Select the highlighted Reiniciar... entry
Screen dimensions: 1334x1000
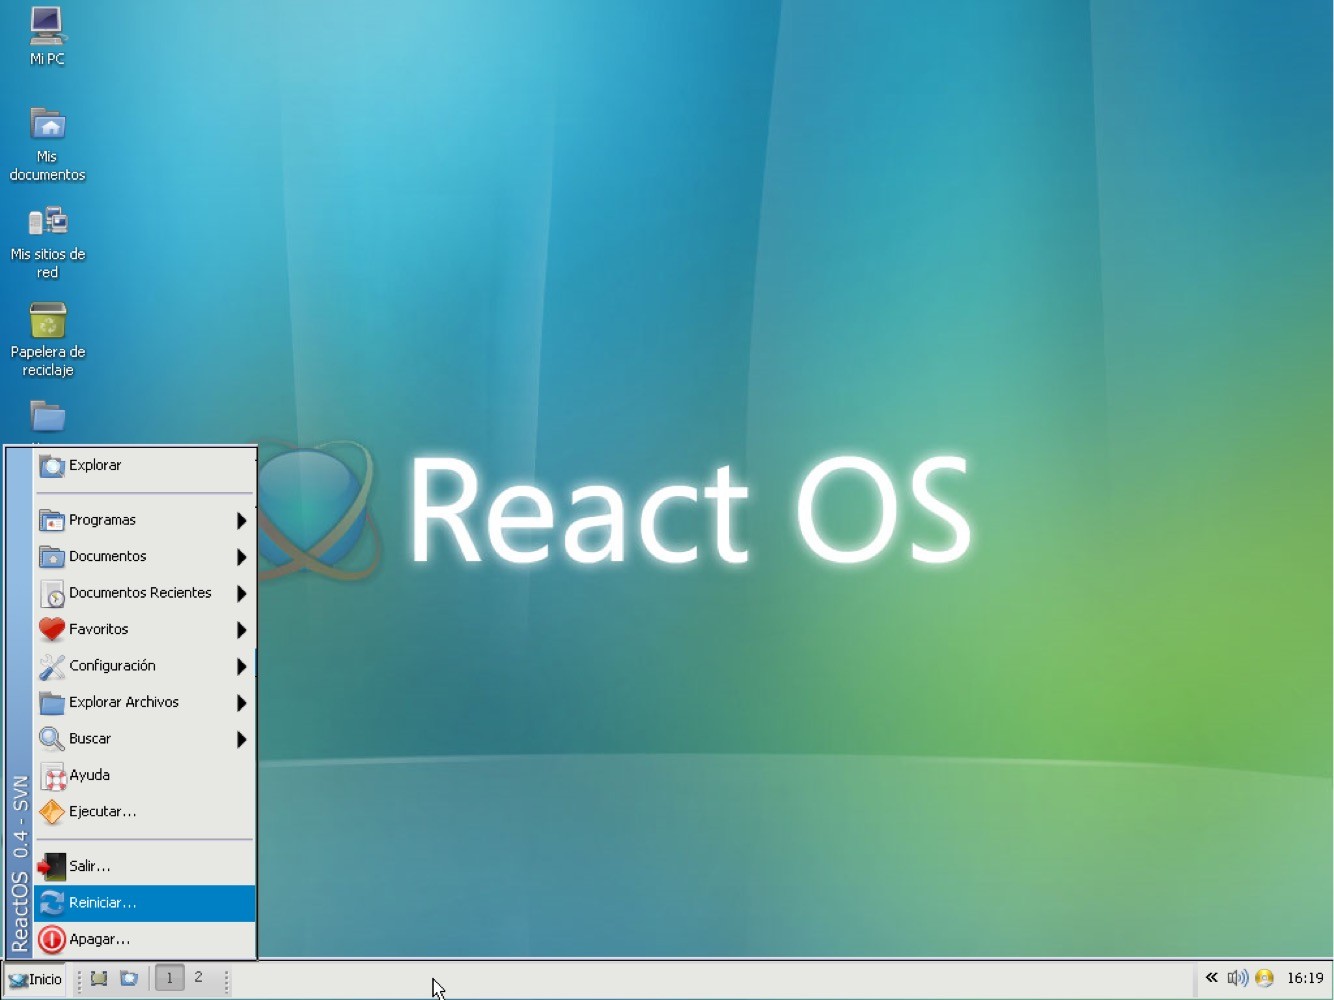[x=145, y=903]
